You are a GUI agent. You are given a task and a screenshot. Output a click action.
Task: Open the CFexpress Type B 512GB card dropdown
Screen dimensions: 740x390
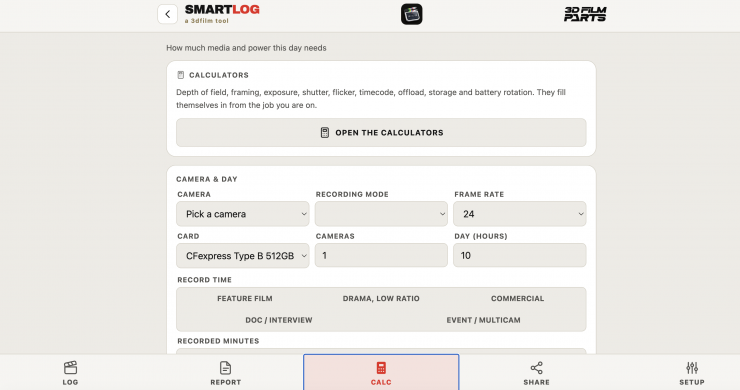[243, 255]
